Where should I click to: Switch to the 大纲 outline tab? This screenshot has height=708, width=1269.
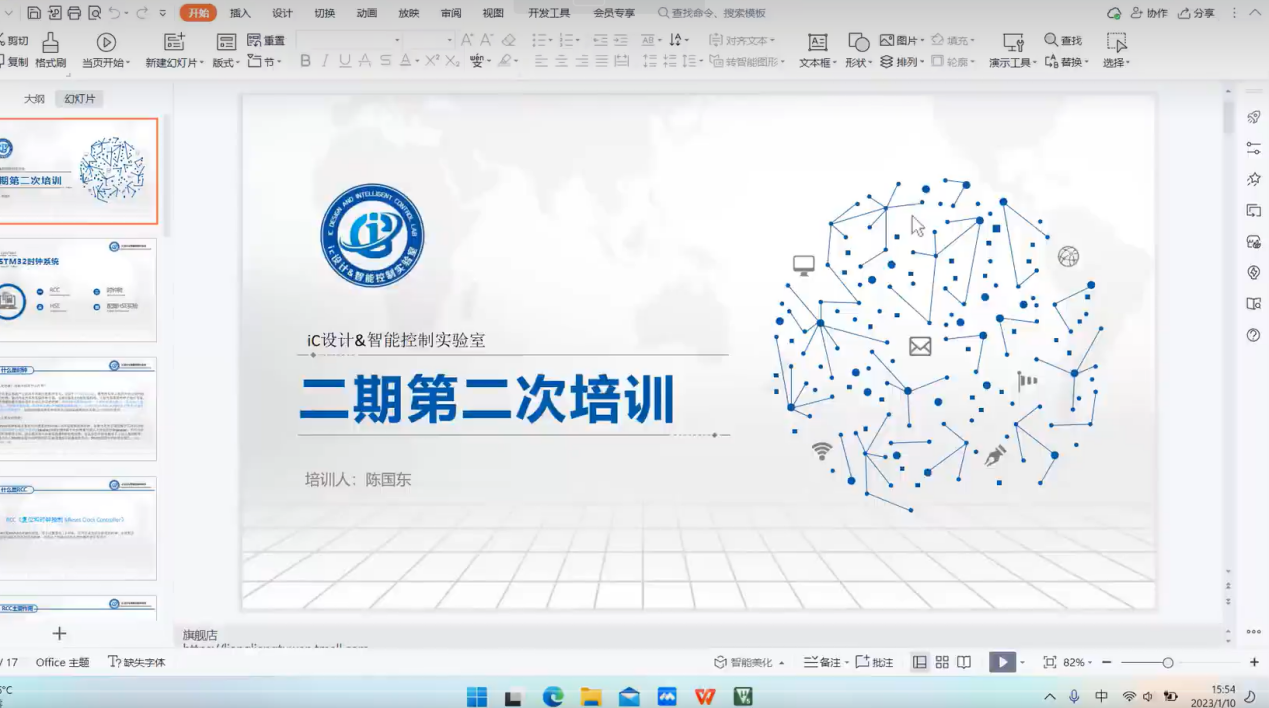point(35,99)
